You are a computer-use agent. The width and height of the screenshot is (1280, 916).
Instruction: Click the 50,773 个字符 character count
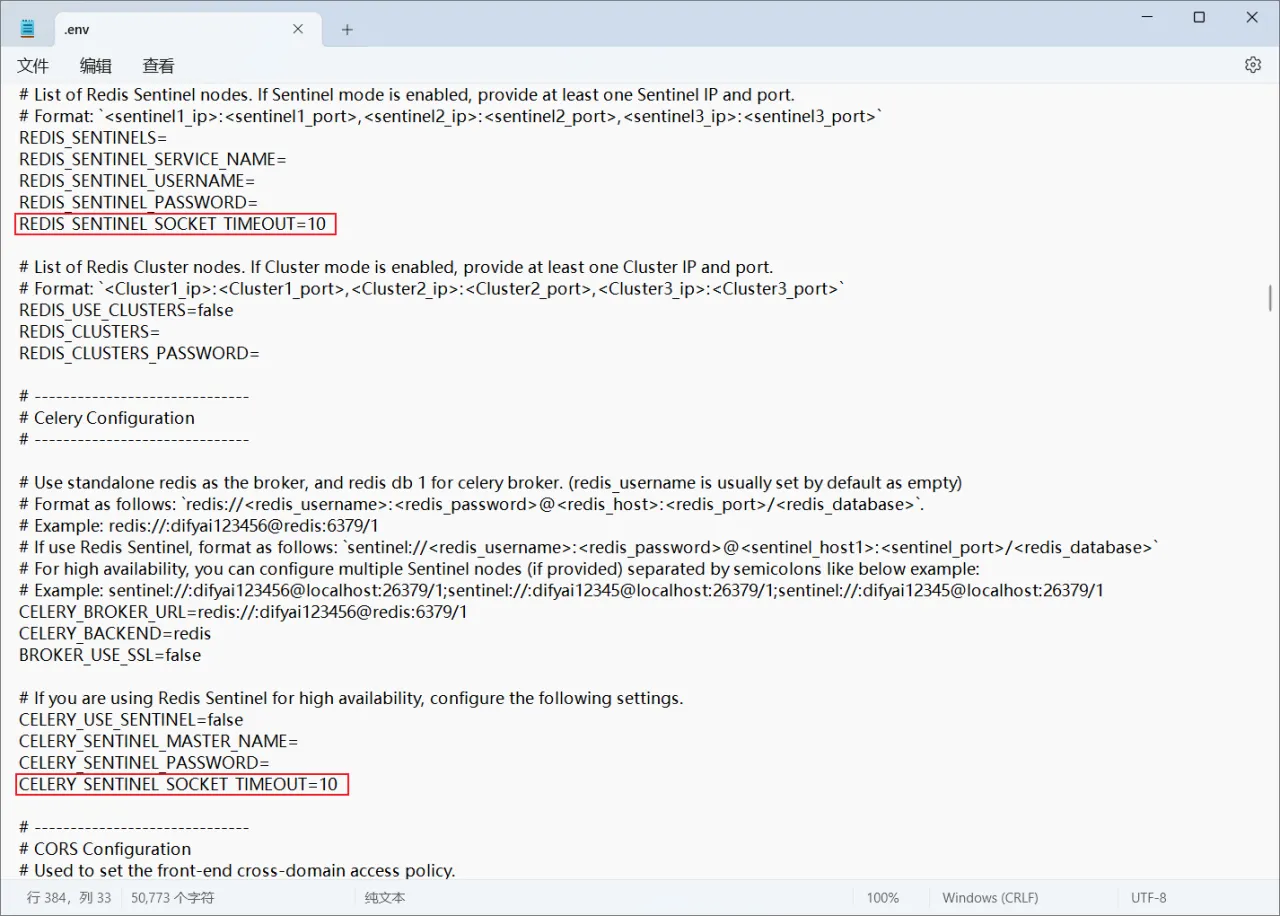tap(173, 898)
